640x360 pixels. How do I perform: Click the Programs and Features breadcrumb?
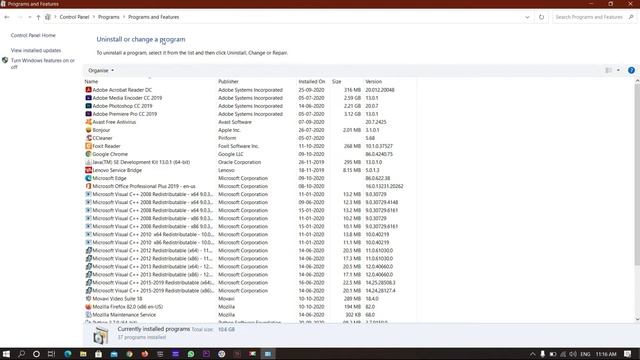(153, 17)
